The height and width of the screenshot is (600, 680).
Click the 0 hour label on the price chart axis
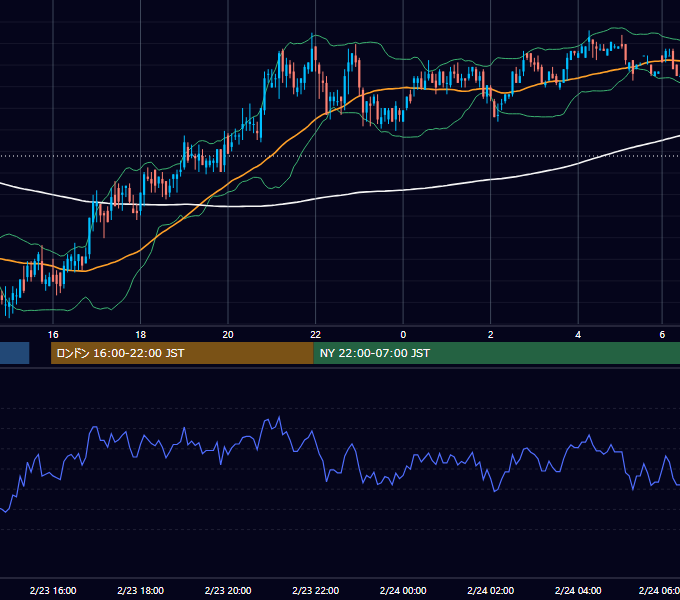click(403, 335)
